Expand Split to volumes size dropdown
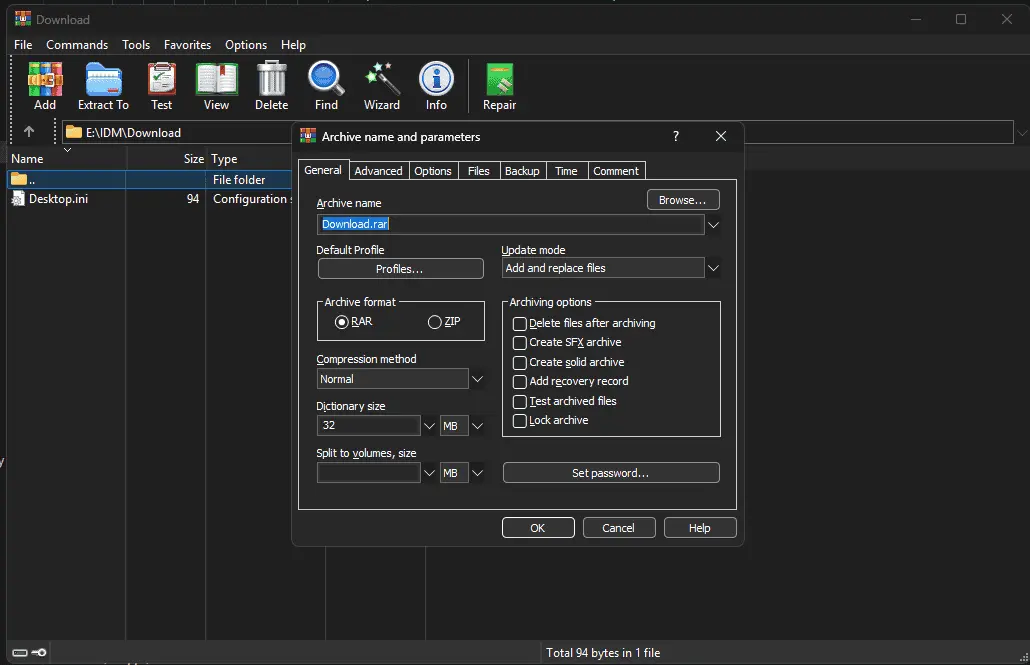 pos(429,473)
